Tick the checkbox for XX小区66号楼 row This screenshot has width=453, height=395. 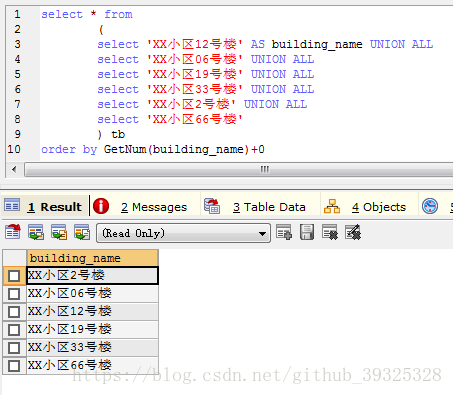14,366
